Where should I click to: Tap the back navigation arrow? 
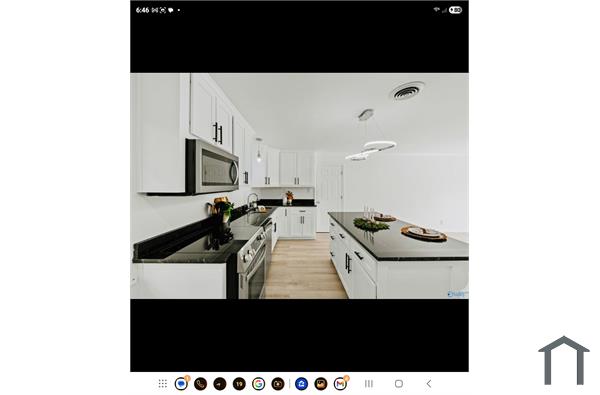[429, 384]
